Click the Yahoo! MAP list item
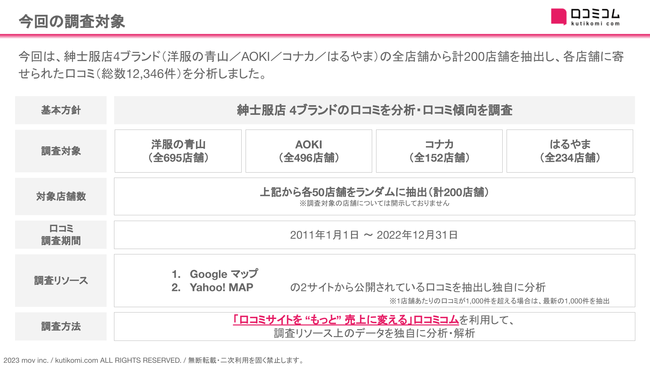 click(212, 287)
